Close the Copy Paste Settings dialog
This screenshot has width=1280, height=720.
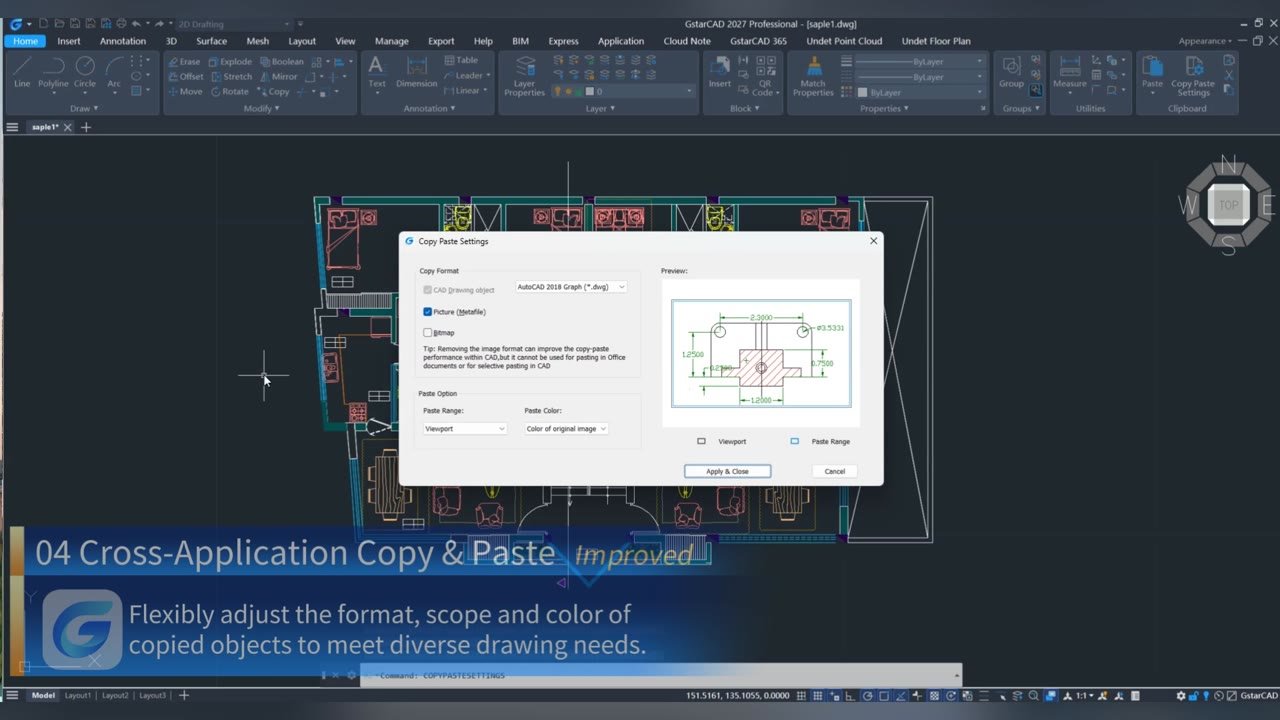pyautogui.click(x=873, y=241)
